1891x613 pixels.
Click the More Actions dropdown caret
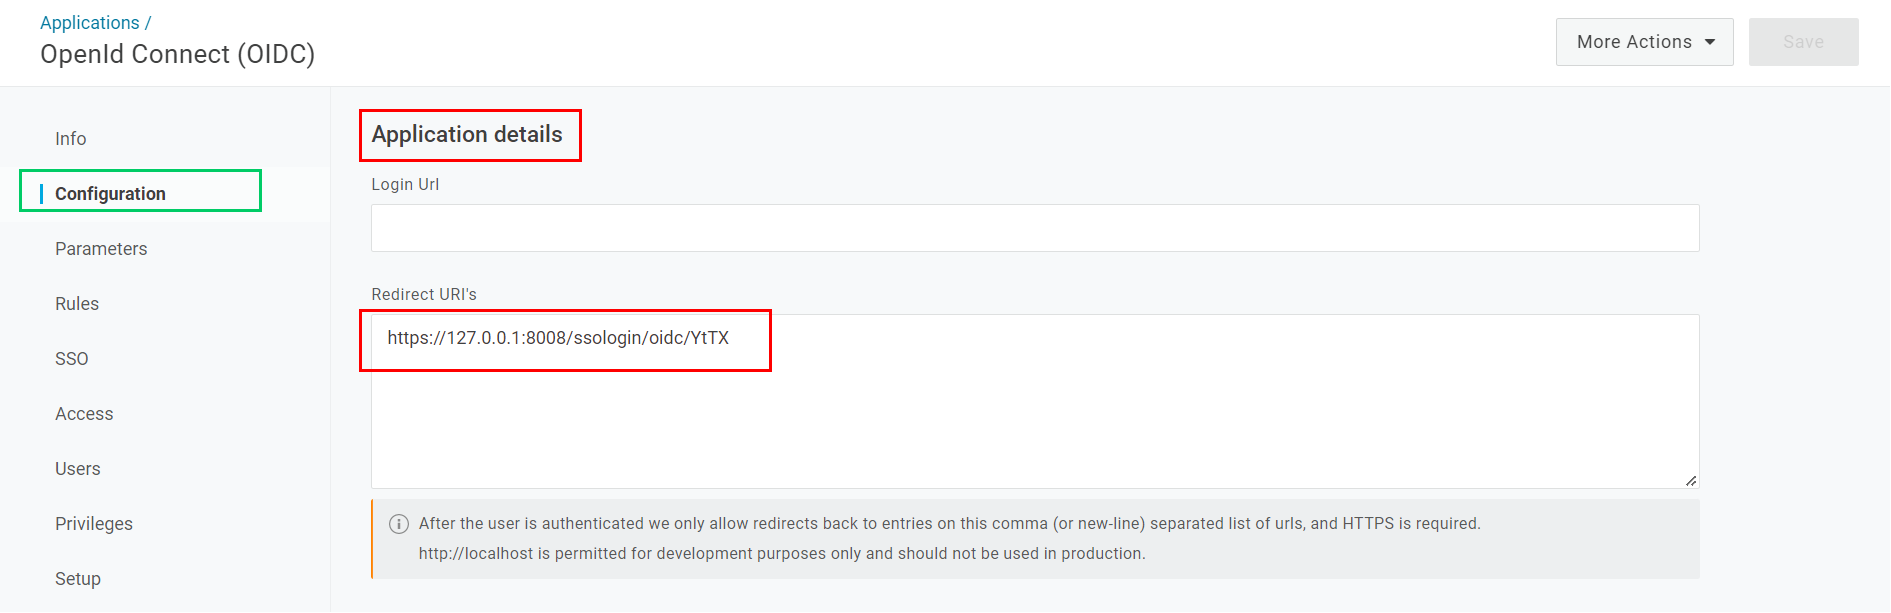[1710, 42]
